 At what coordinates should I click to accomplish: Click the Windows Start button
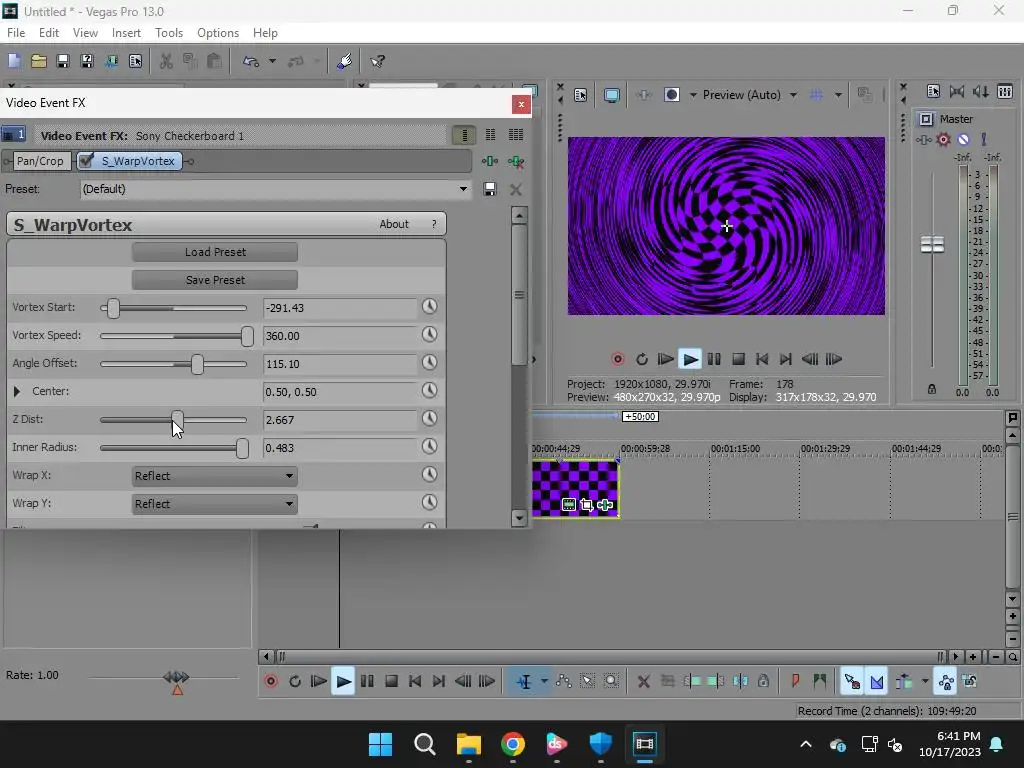(381, 744)
